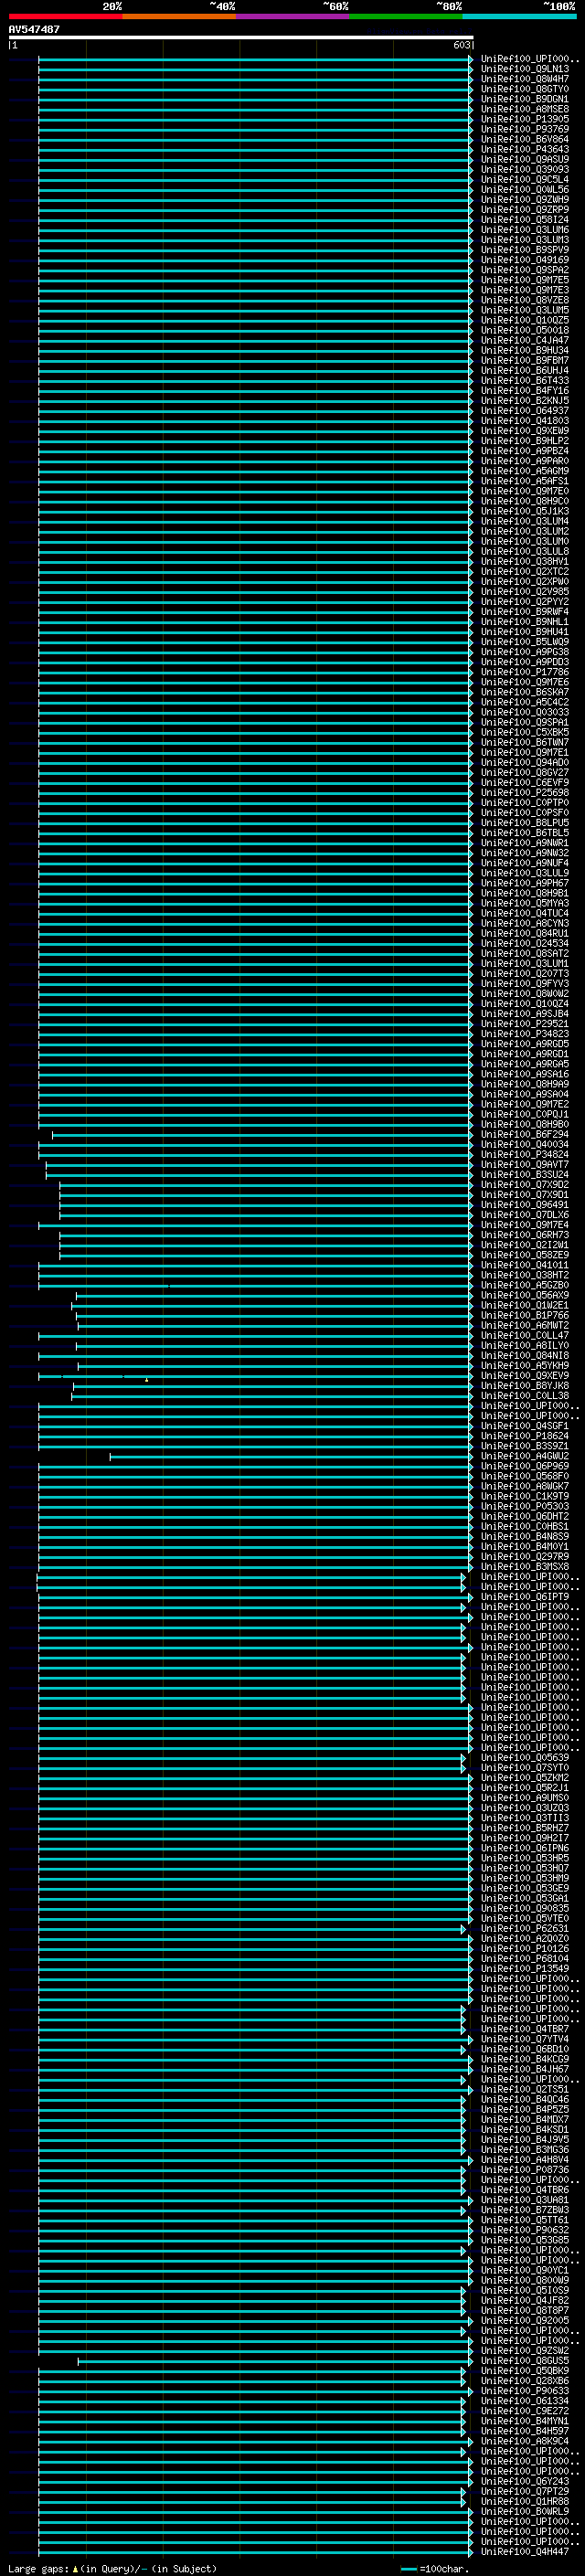The image size is (585, 2576).
Task: Click the UniRef100_P68104 hit label
Action: click(525, 1959)
